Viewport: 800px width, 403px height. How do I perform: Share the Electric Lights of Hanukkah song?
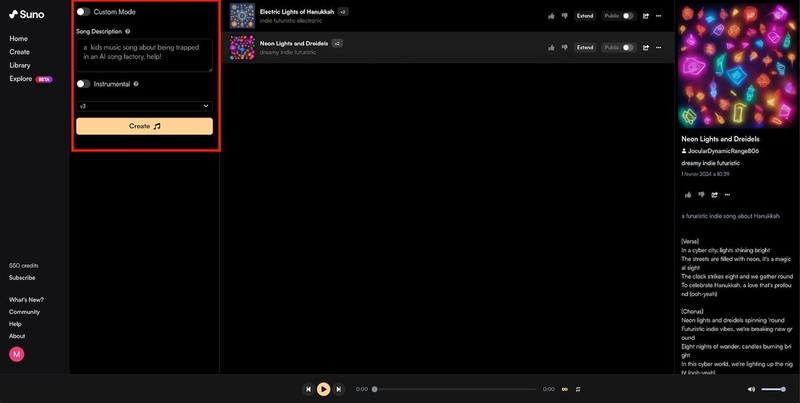(646, 16)
